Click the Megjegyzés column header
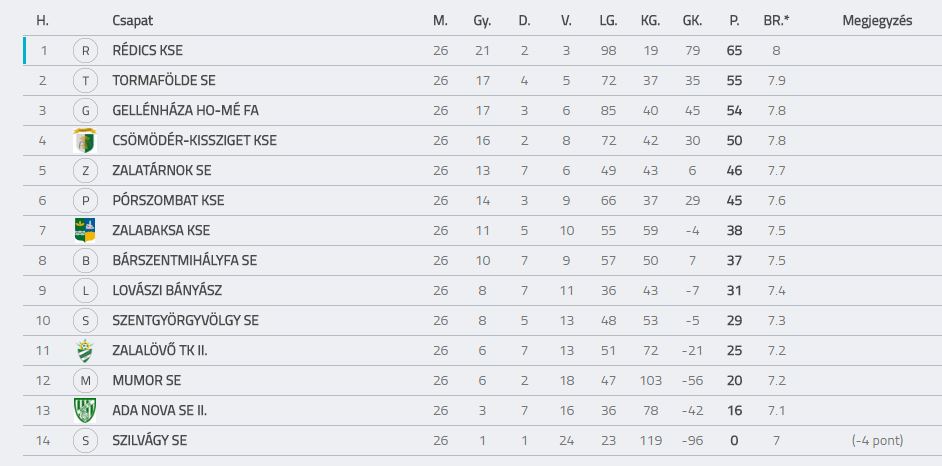Screen dimensions: 942x466 tap(877, 20)
